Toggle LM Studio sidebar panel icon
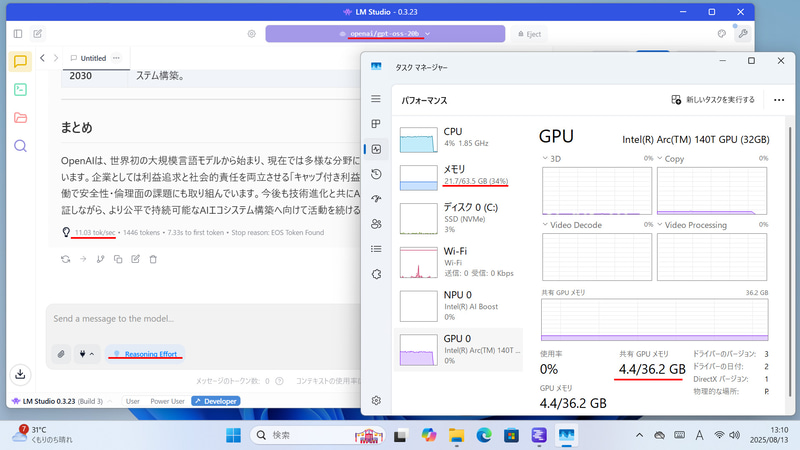This screenshot has height=450, width=800. coord(18,34)
